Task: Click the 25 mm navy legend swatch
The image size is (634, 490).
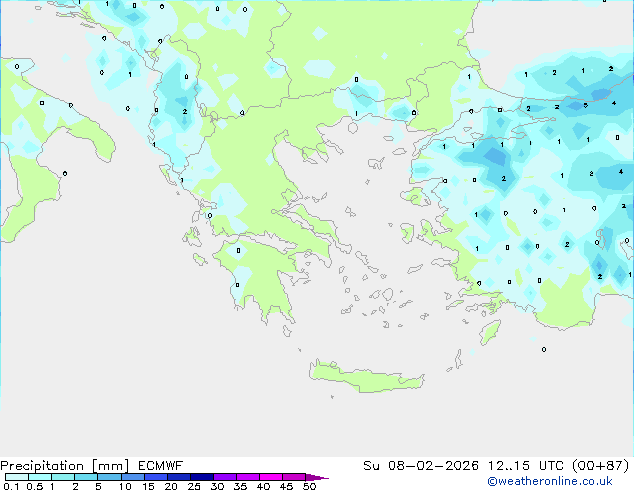Action: click(202, 477)
